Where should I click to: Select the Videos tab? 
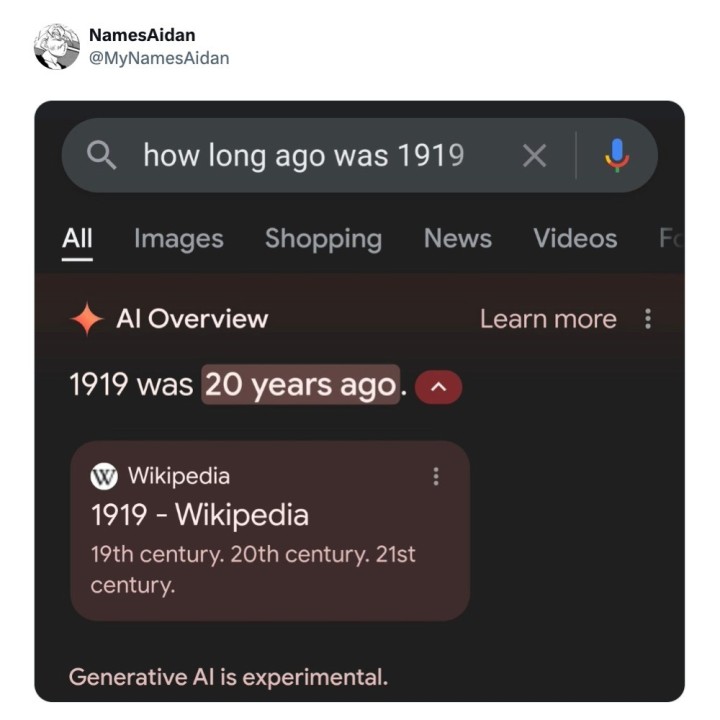pos(575,239)
